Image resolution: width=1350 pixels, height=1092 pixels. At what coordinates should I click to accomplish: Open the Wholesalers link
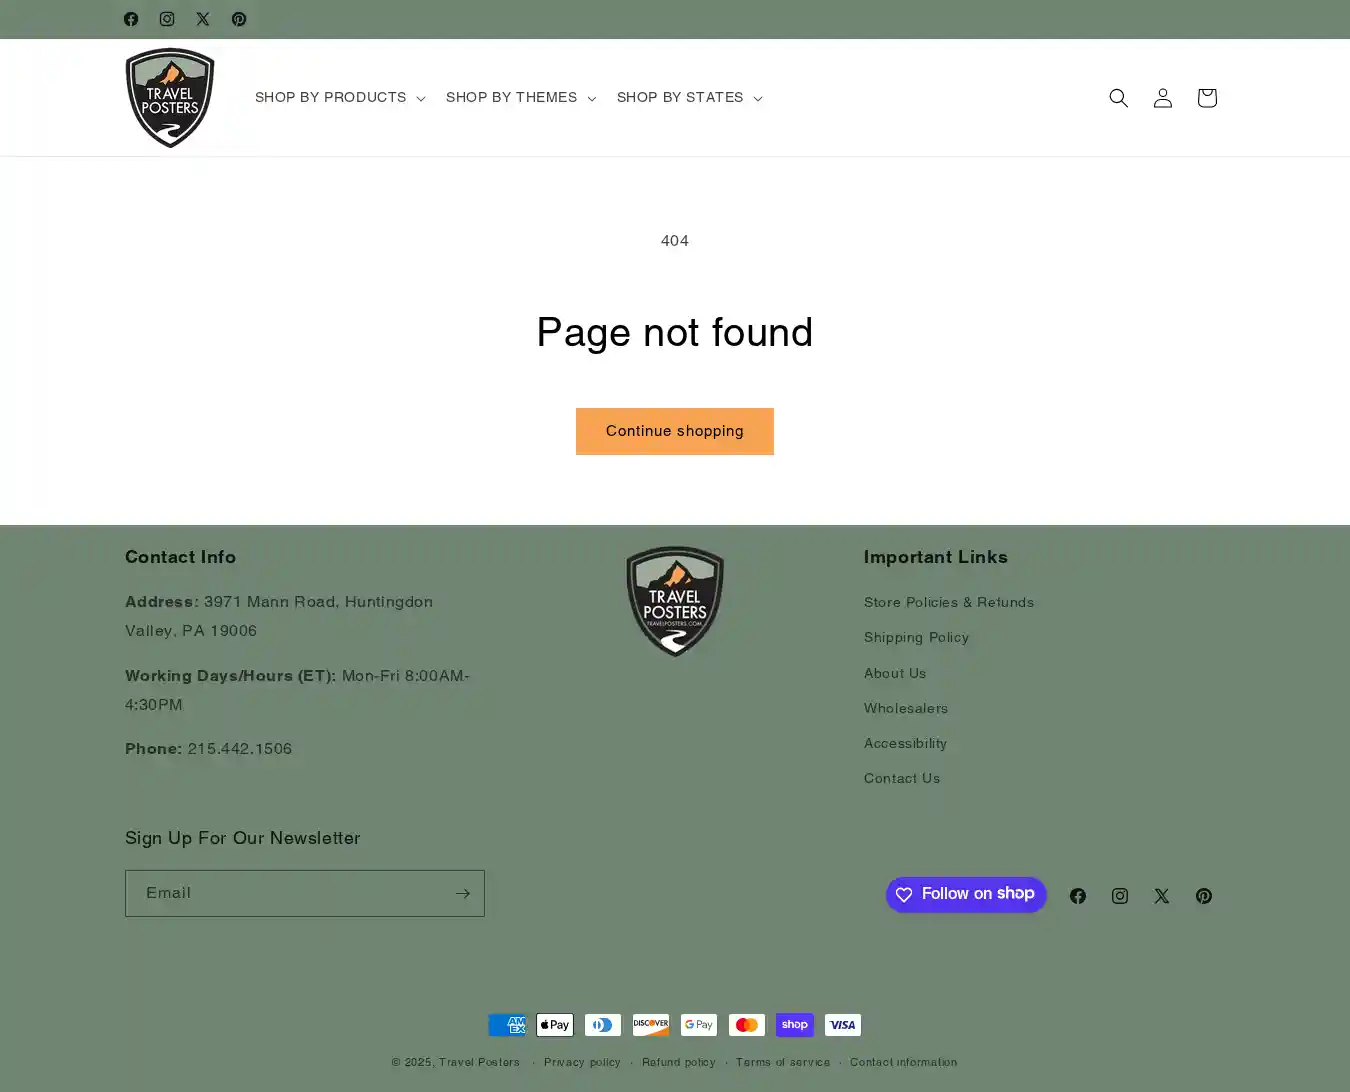pyautogui.click(x=905, y=708)
